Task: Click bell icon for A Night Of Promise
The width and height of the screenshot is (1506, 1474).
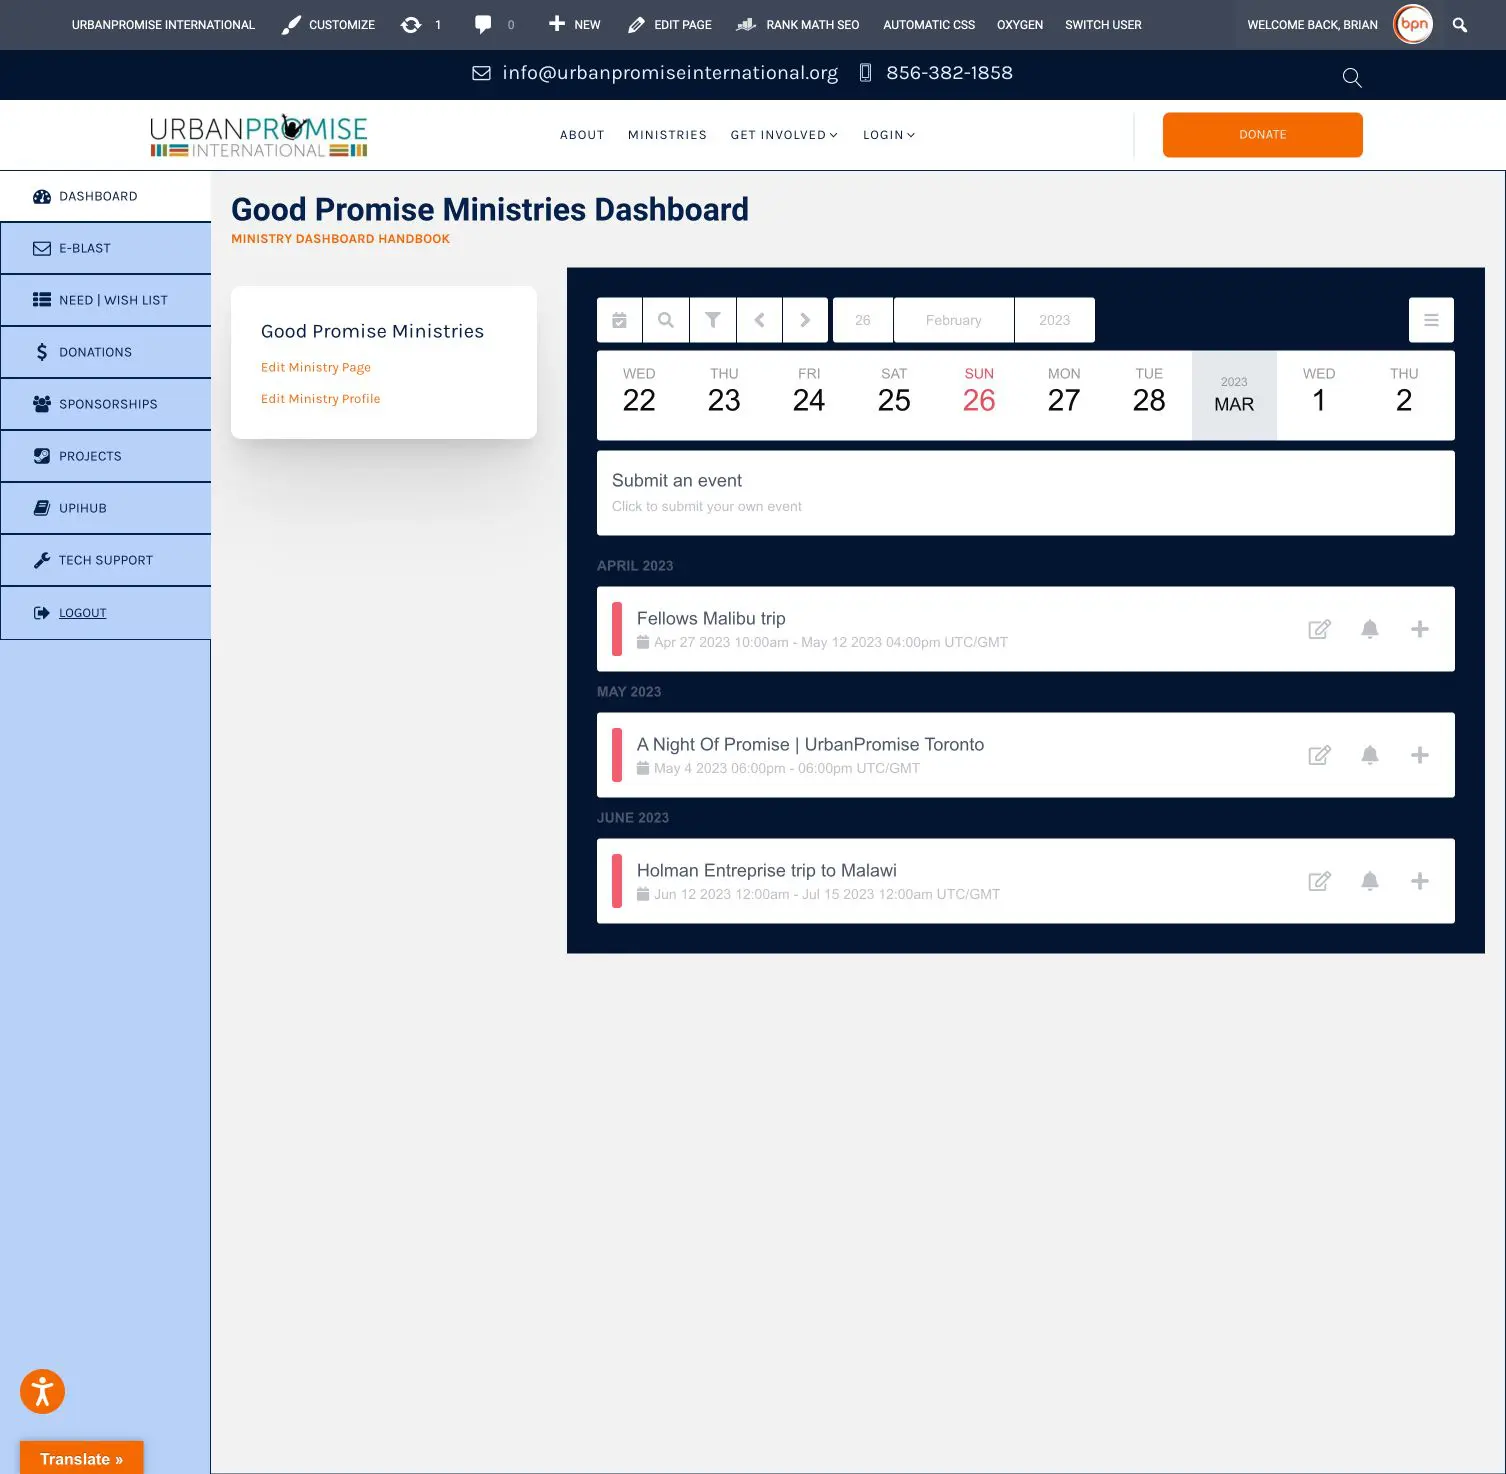Action: click(x=1370, y=755)
